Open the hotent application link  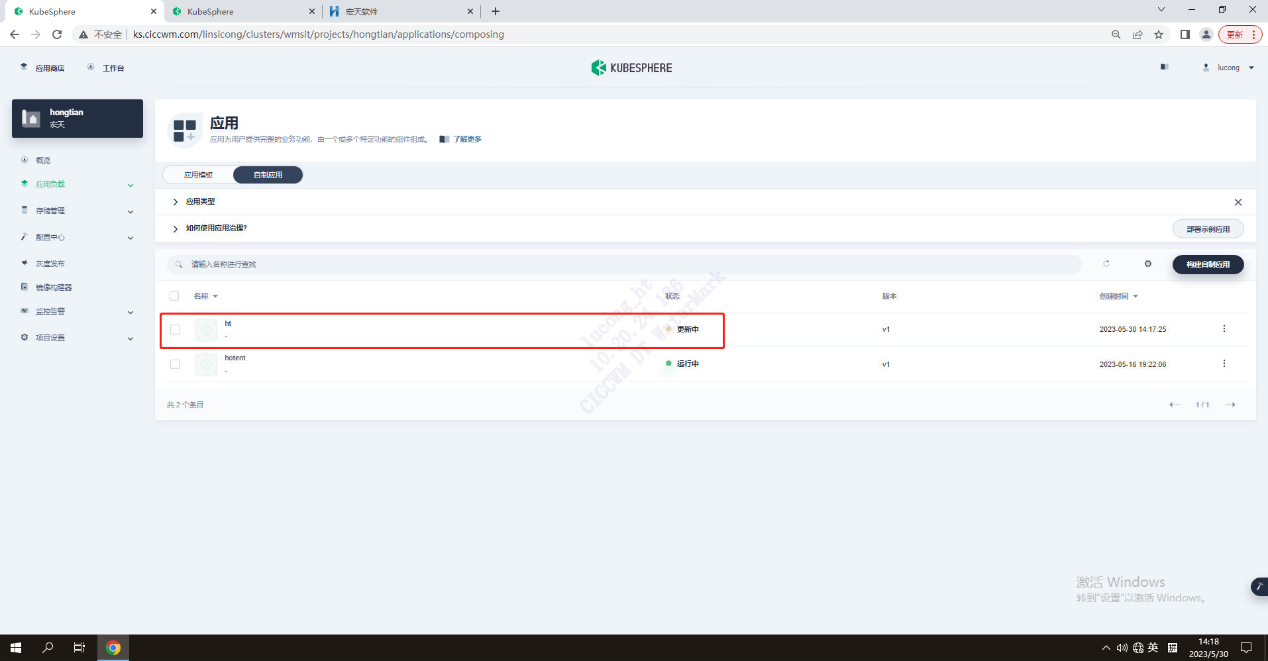tap(235, 358)
